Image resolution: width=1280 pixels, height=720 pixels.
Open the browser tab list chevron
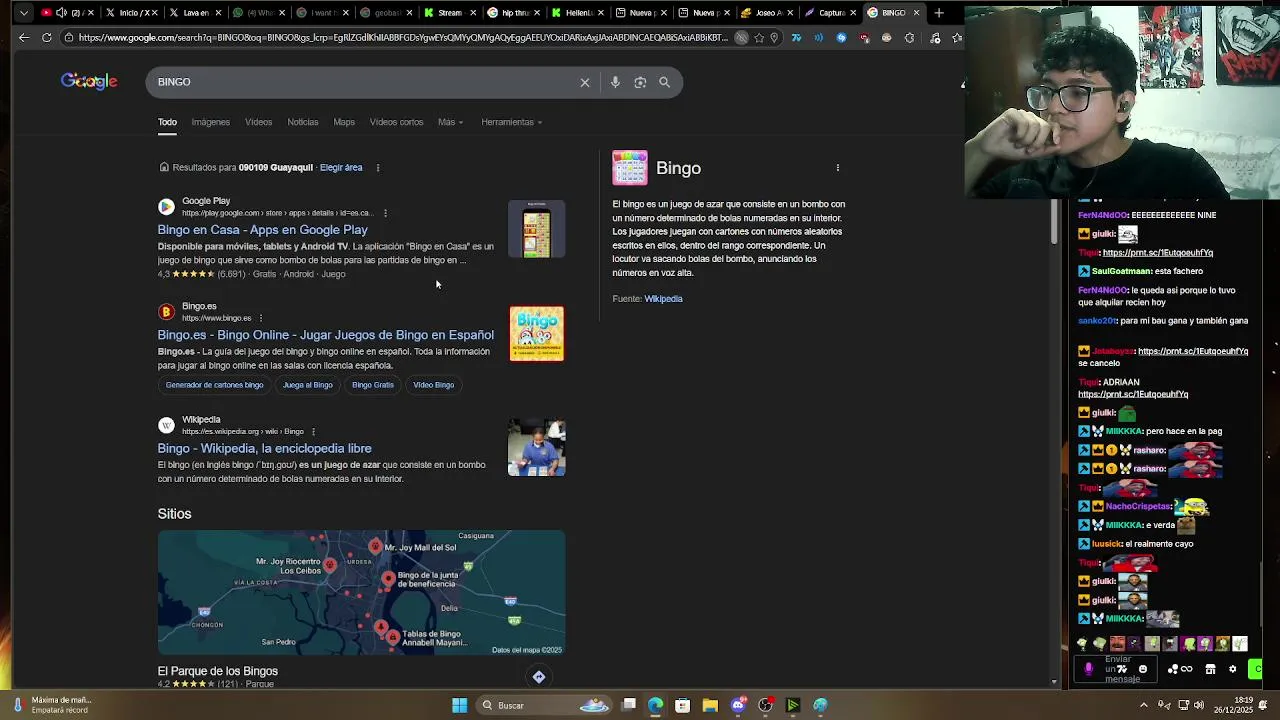tap(23, 12)
